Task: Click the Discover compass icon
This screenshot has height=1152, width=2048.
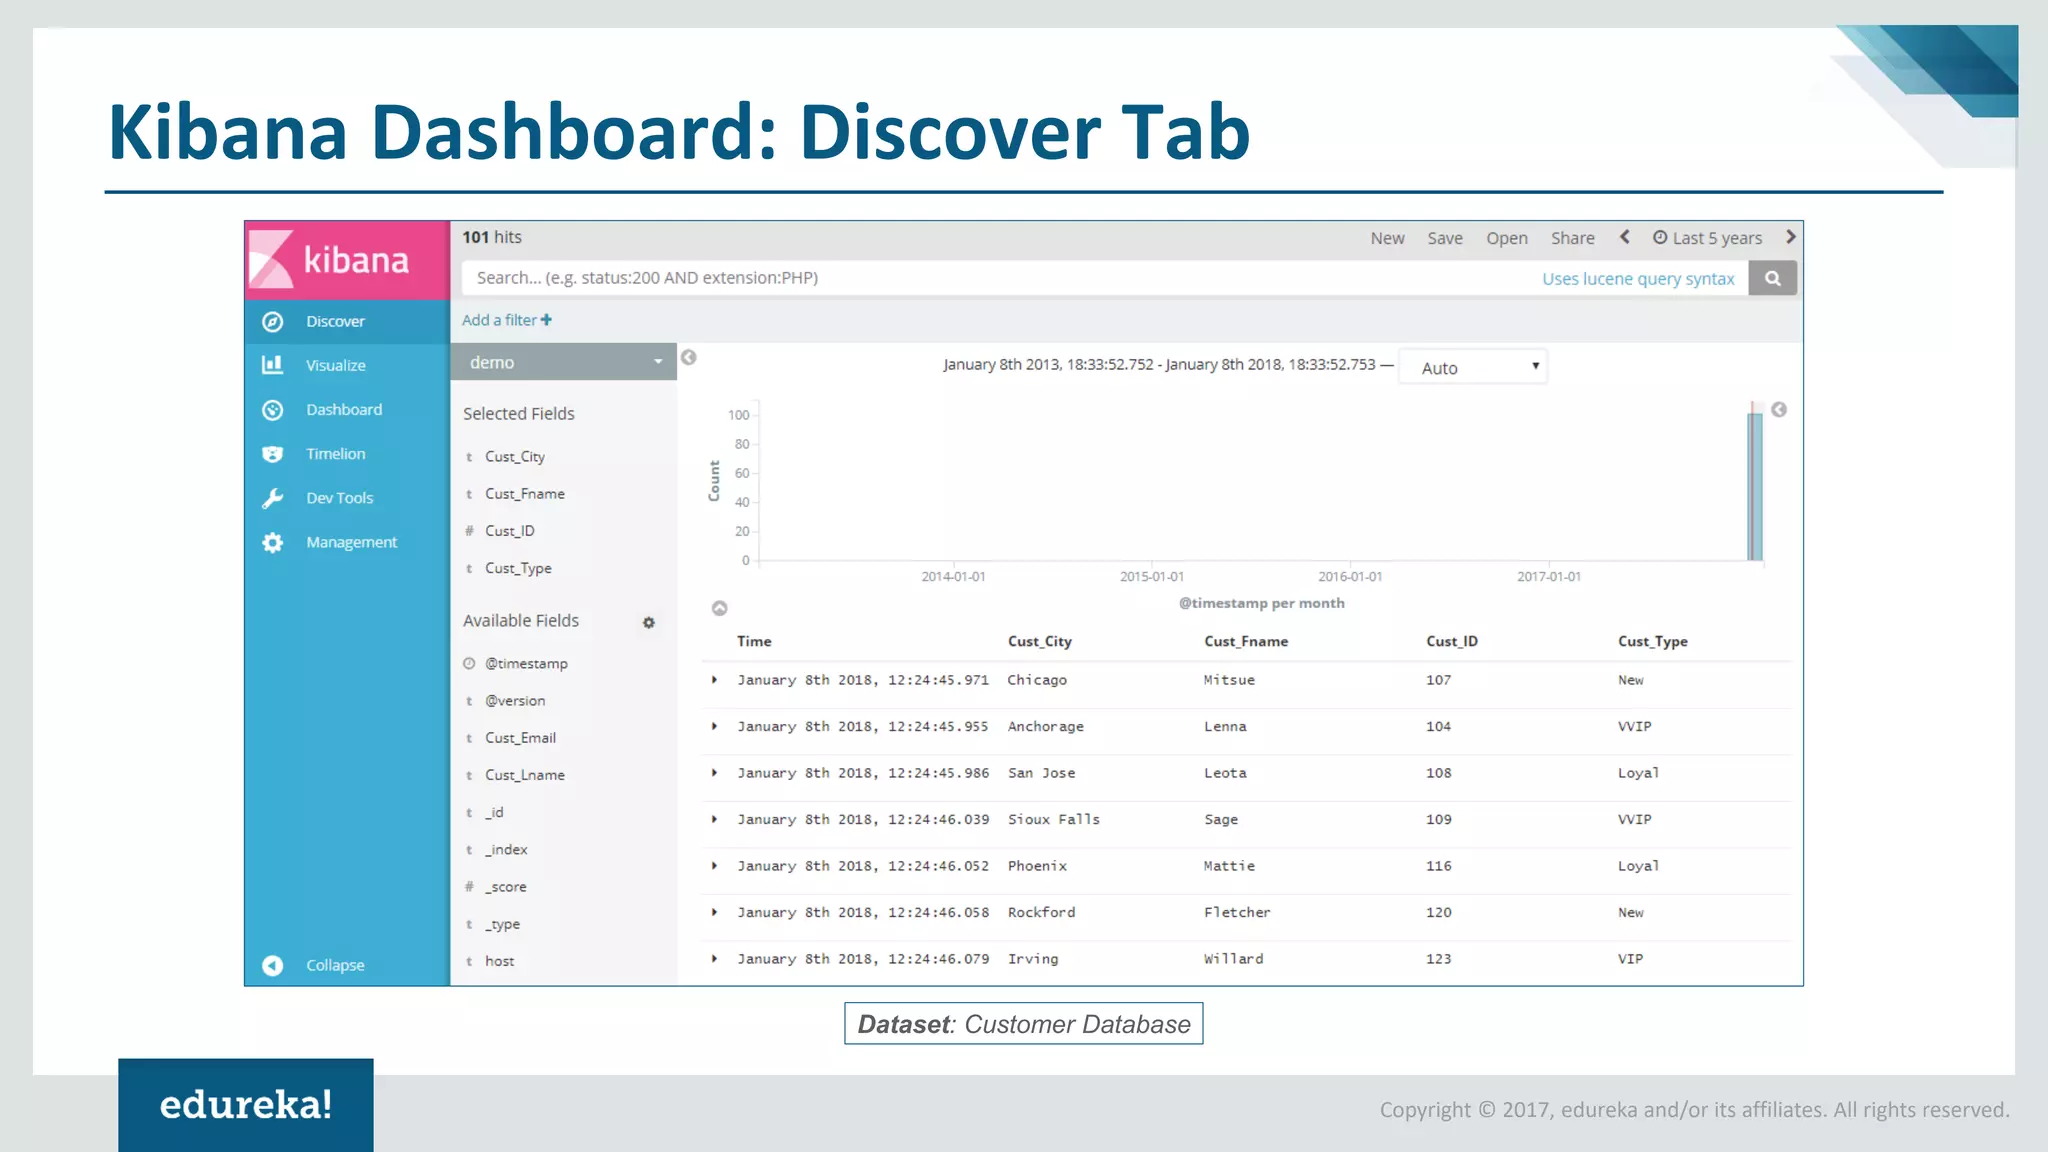Action: (x=272, y=322)
